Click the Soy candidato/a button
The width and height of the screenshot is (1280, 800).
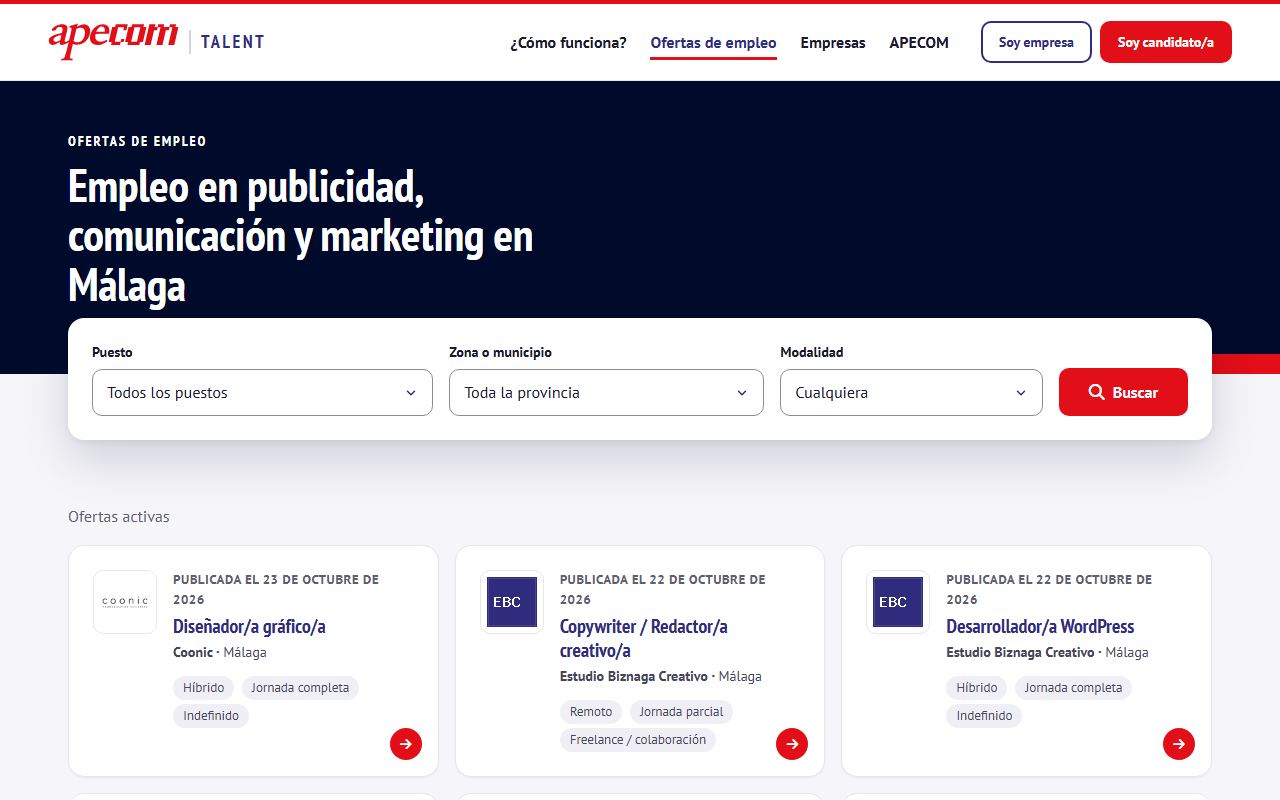[x=1166, y=42]
